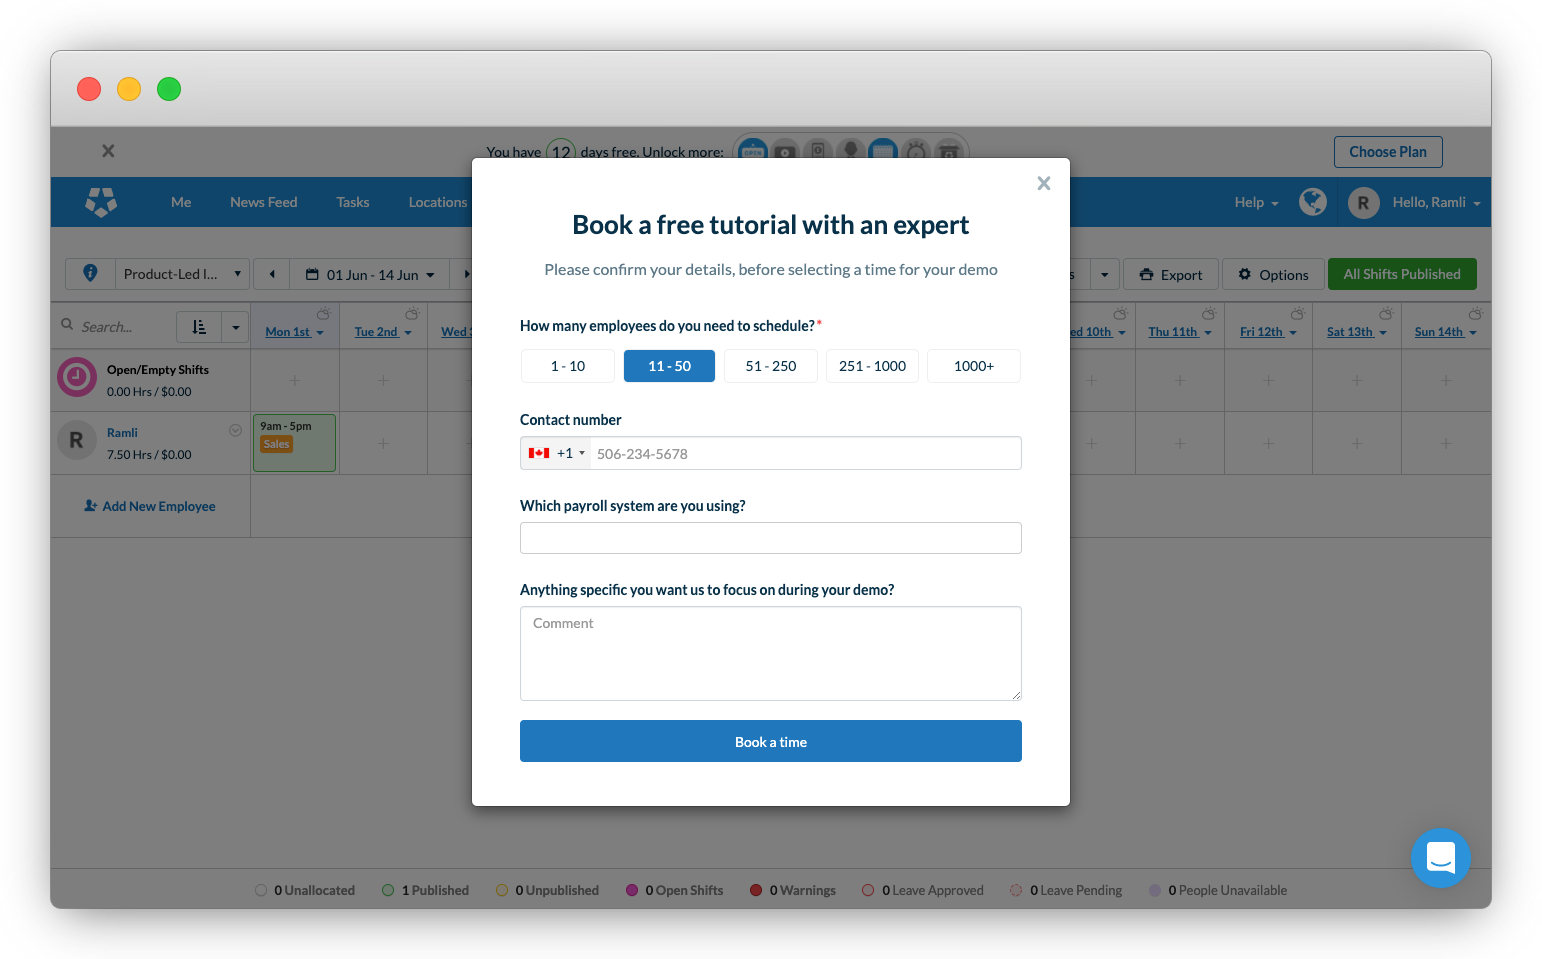Viewport: 1542px width, 959px height.
Task: Click the sort order icon
Action: coord(199,327)
